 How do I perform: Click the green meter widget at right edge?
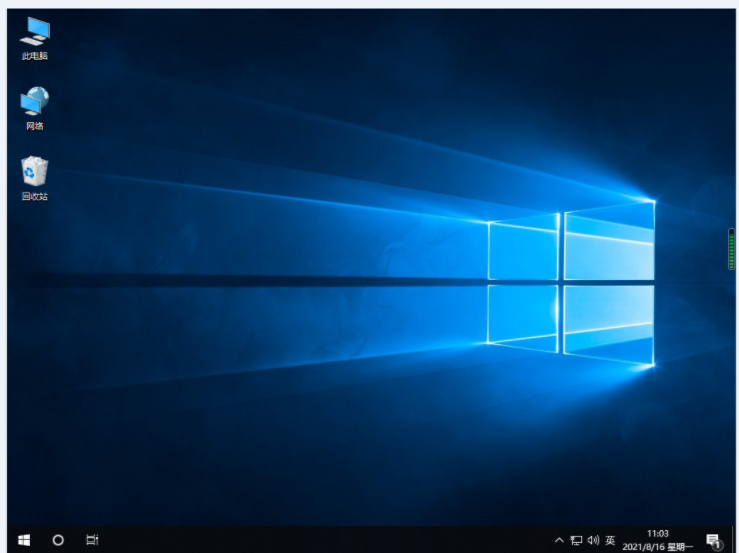pos(731,249)
